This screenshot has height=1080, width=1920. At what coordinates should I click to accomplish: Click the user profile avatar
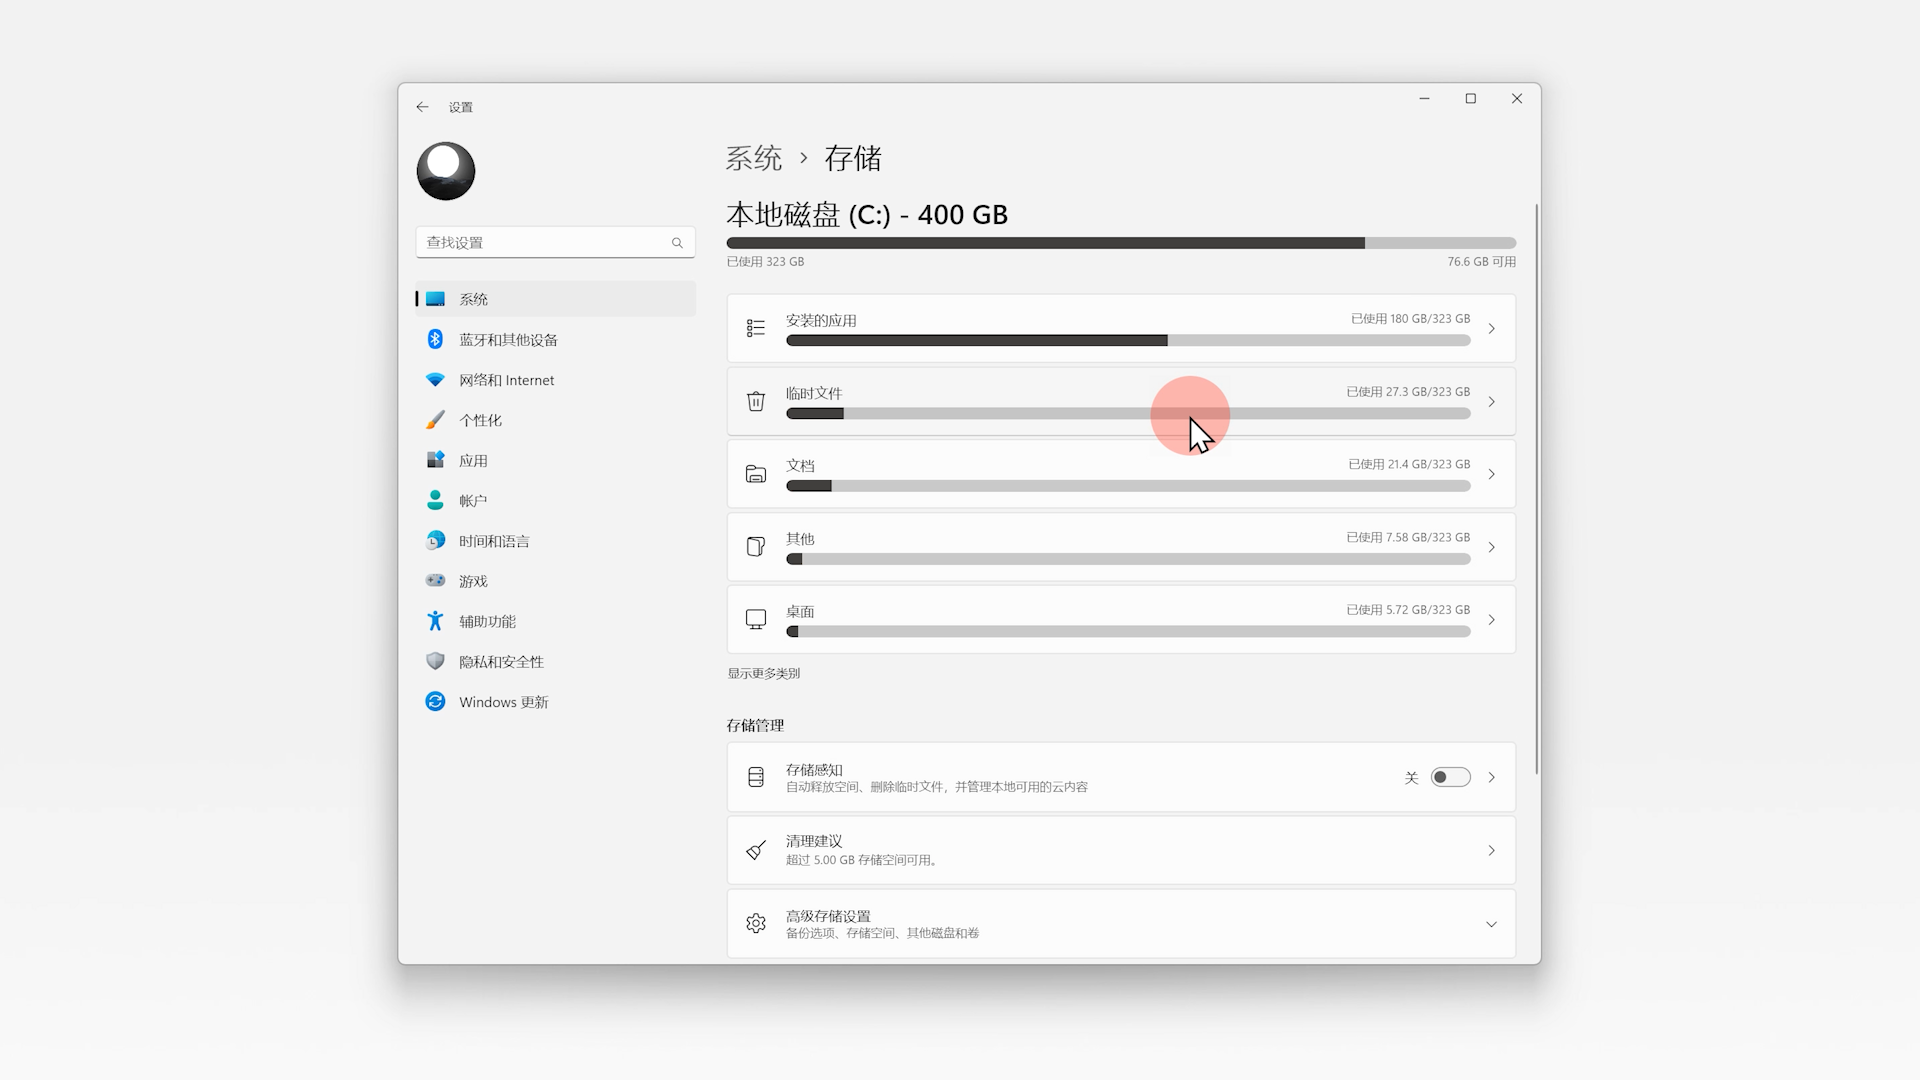click(446, 171)
